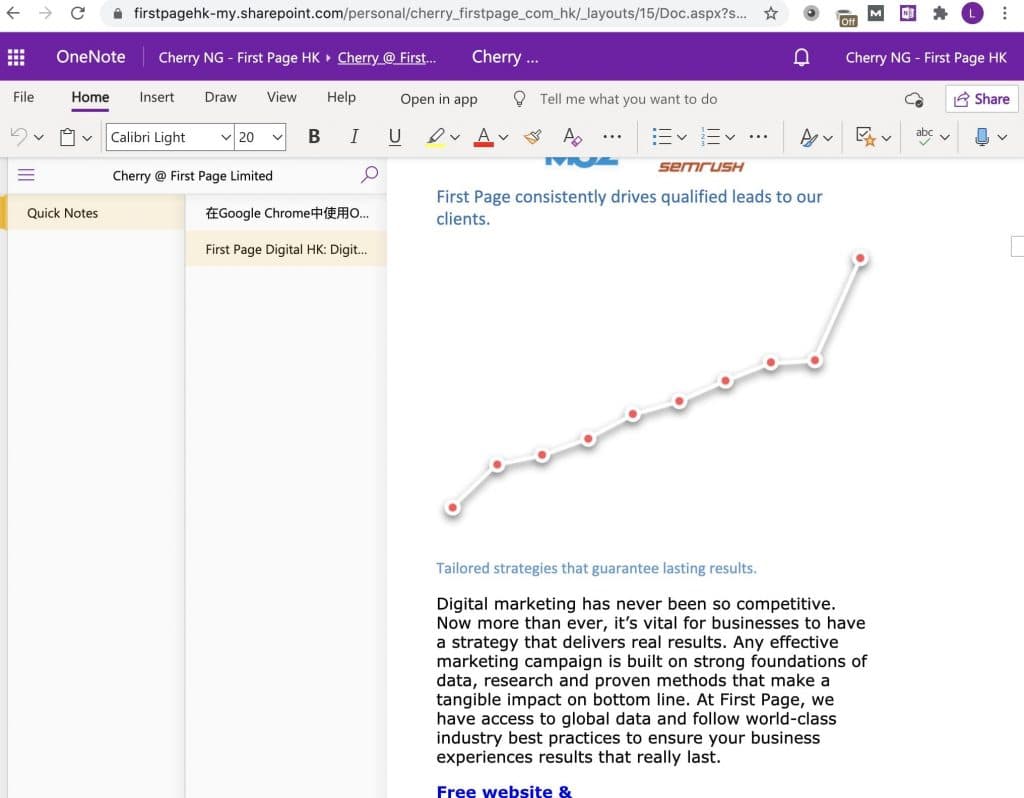Select the Format Painter brush
1024x798 pixels.
[532, 137]
